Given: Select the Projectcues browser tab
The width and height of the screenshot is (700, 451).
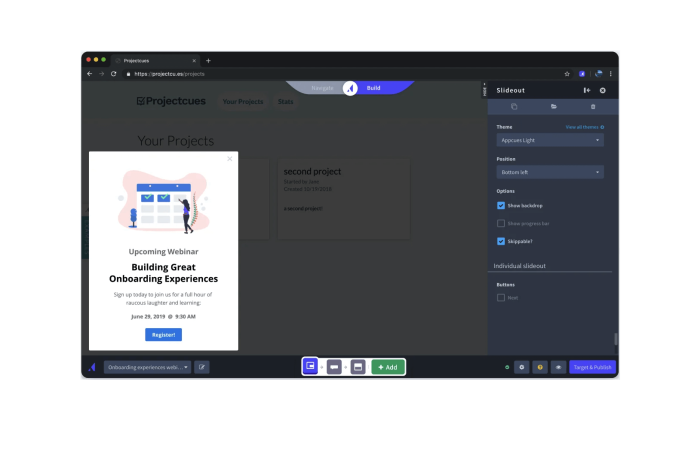Looking at the screenshot, I should [x=155, y=60].
